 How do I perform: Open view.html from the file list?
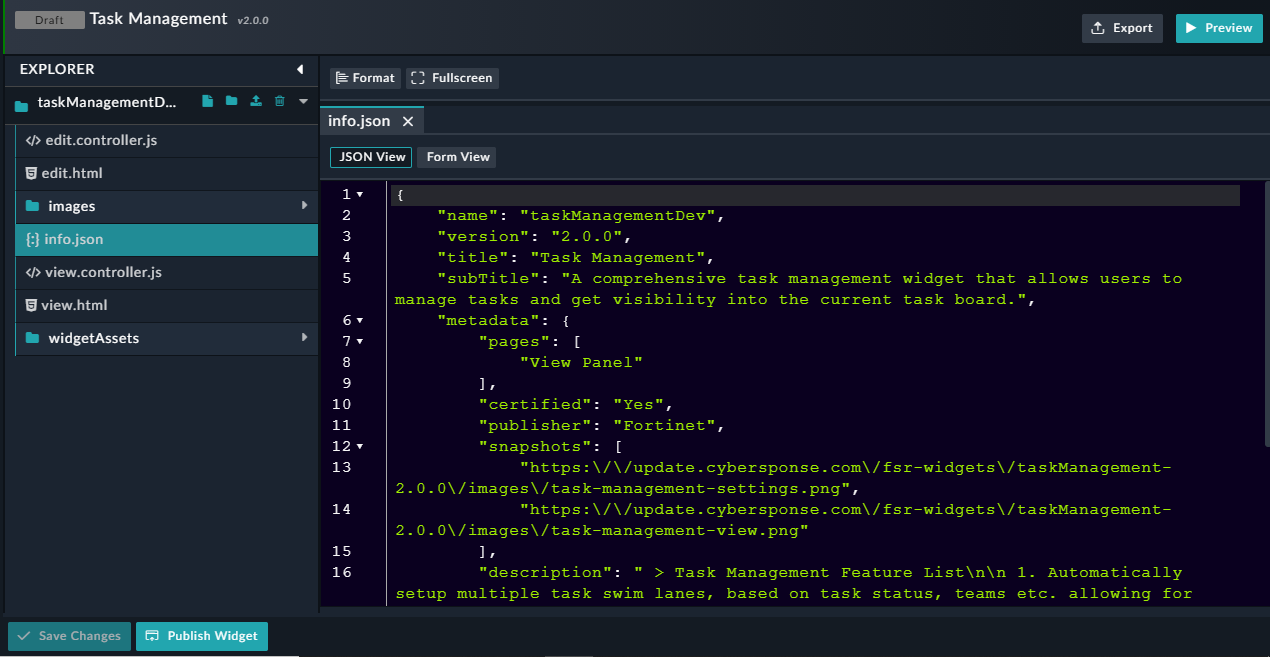[74, 305]
